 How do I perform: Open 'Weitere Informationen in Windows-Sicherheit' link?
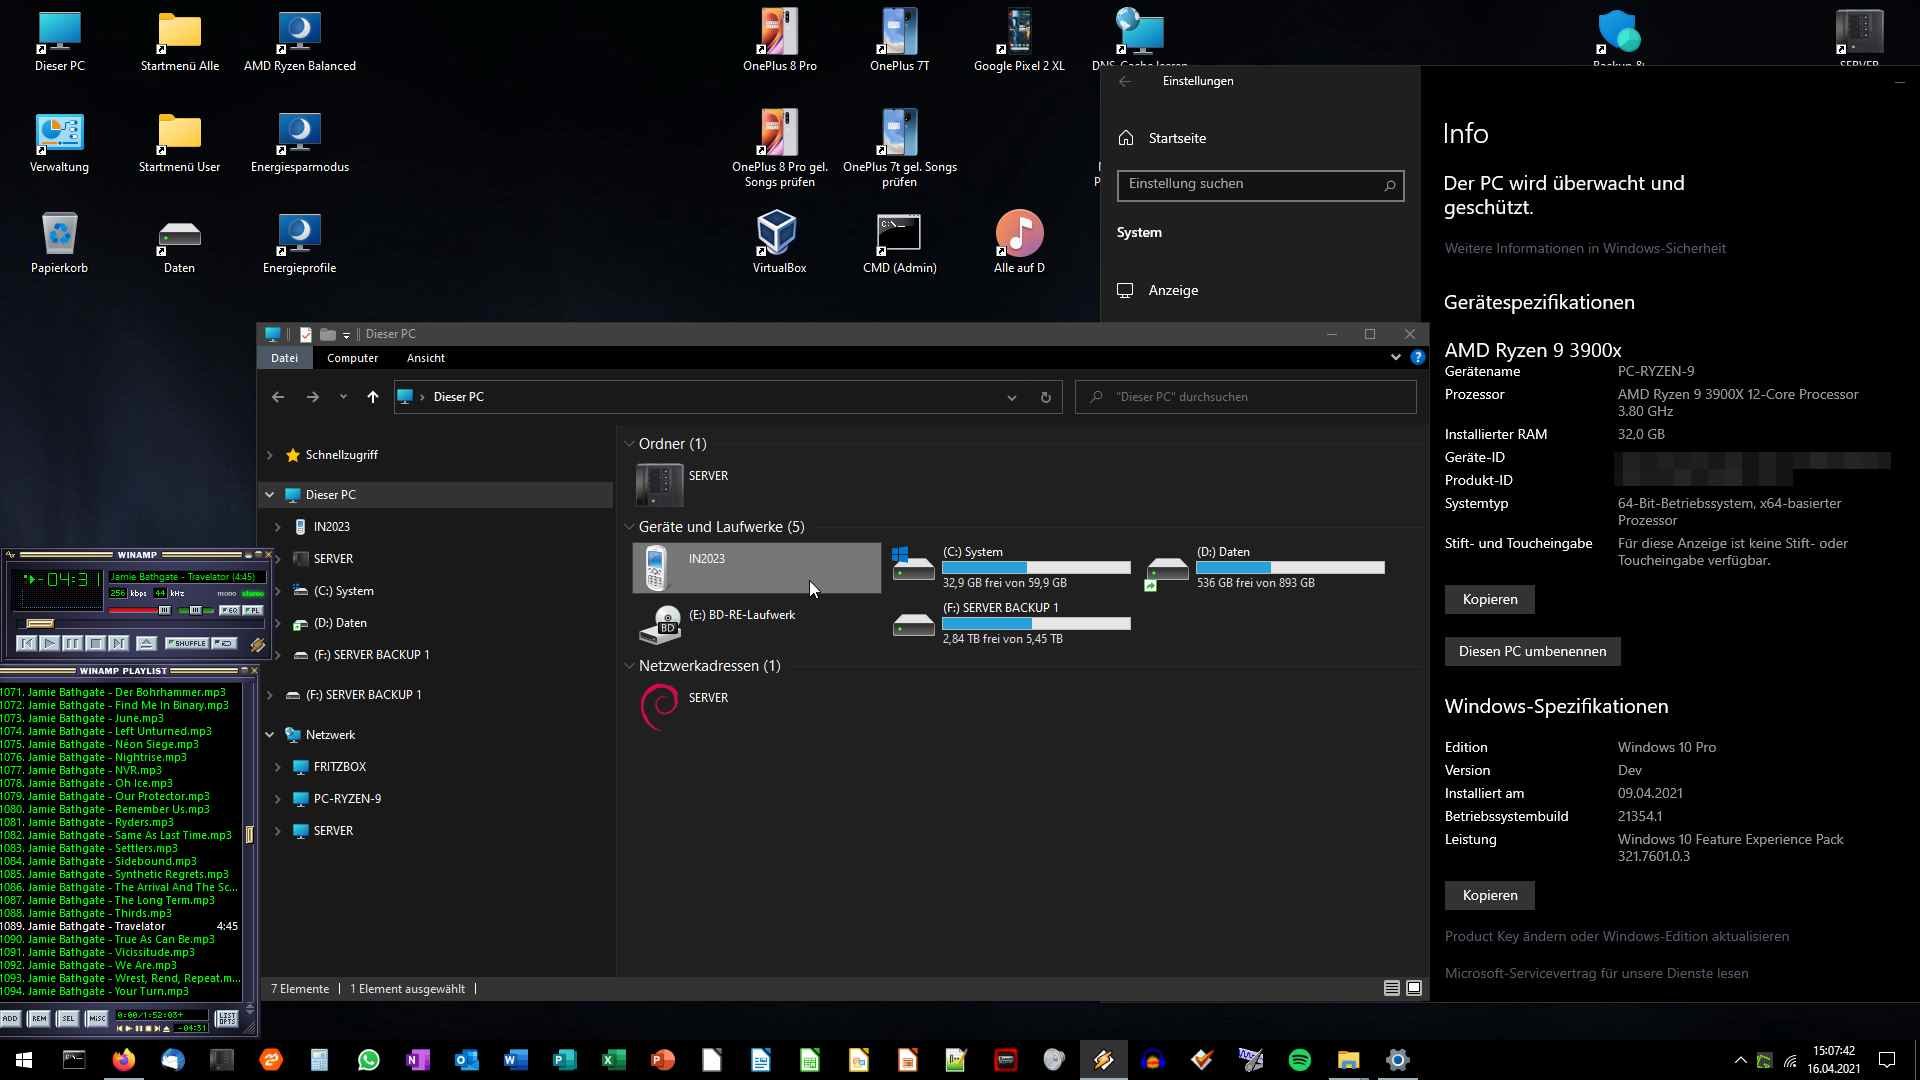click(1585, 248)
